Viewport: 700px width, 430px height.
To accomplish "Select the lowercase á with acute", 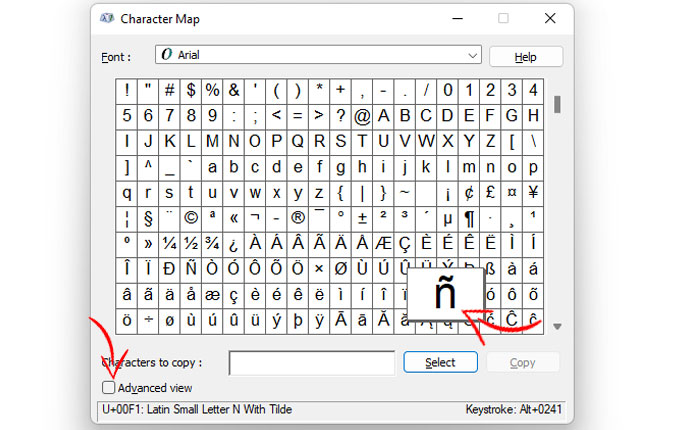I will [533, 269].
